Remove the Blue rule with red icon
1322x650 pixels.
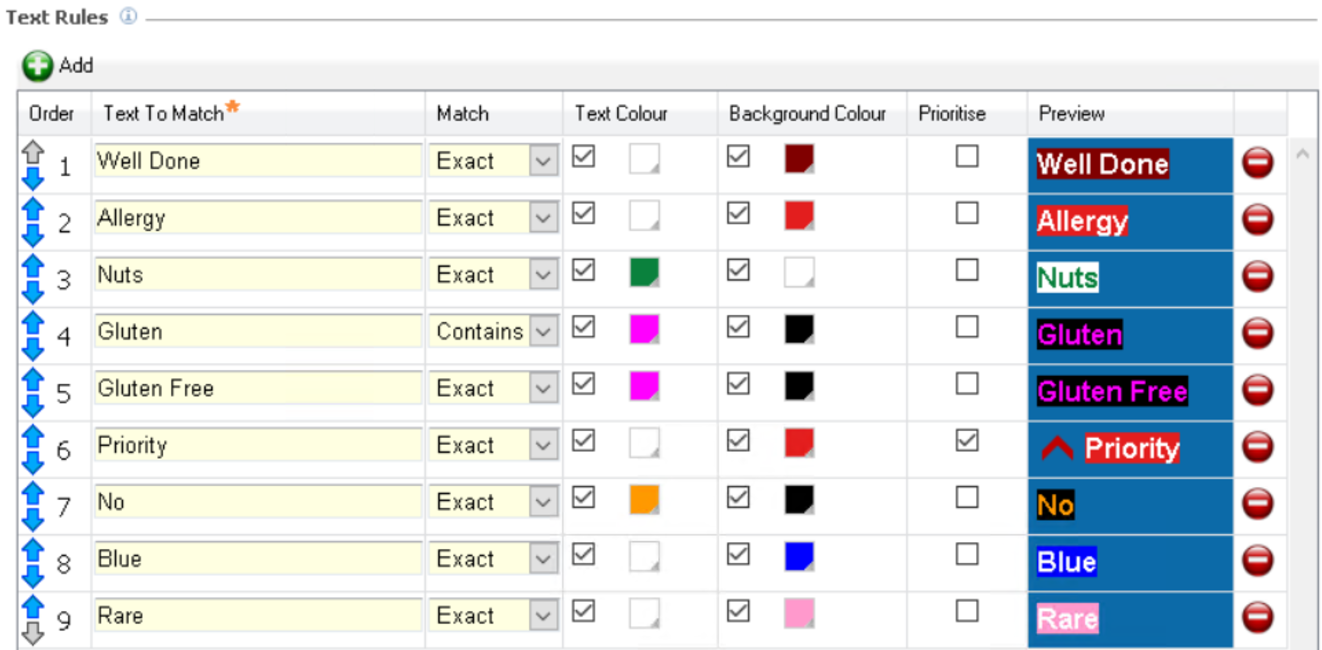coord(1257,561)
